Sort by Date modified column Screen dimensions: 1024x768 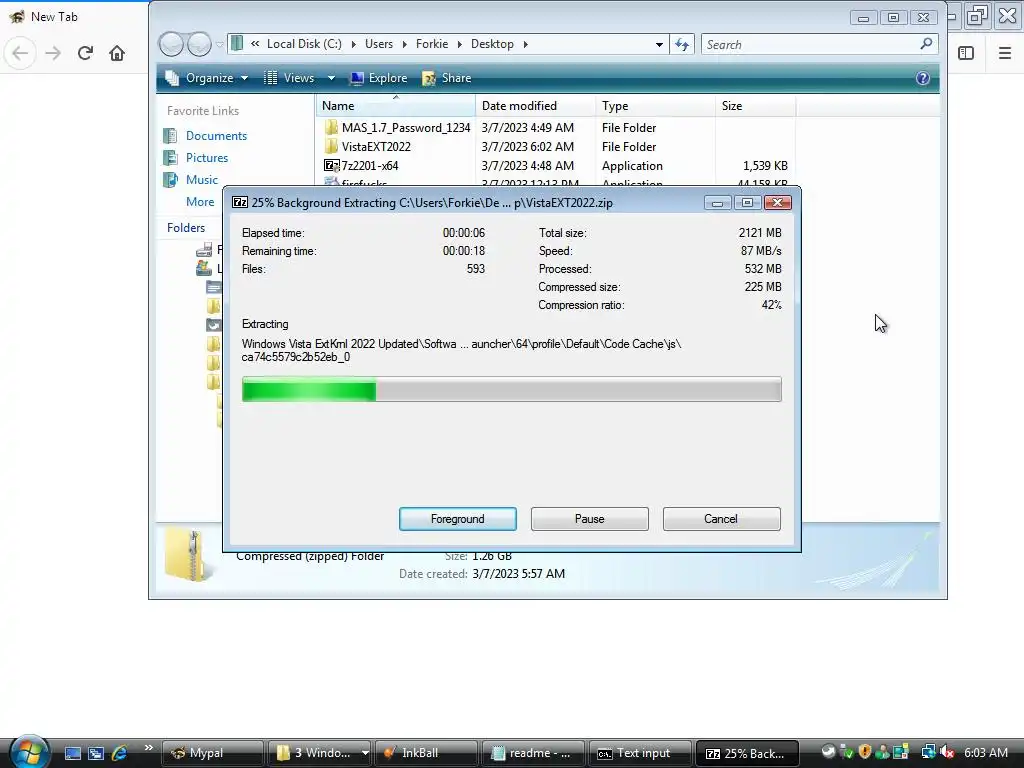[536, 106]
